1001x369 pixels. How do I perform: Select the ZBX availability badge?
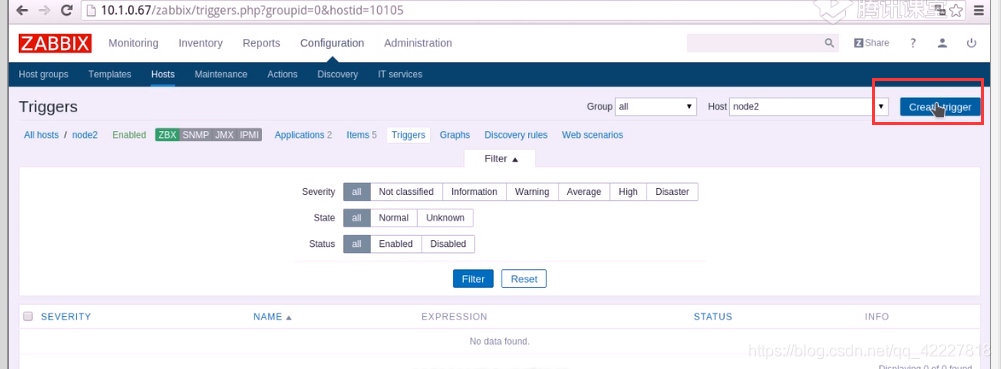point(167,135)
